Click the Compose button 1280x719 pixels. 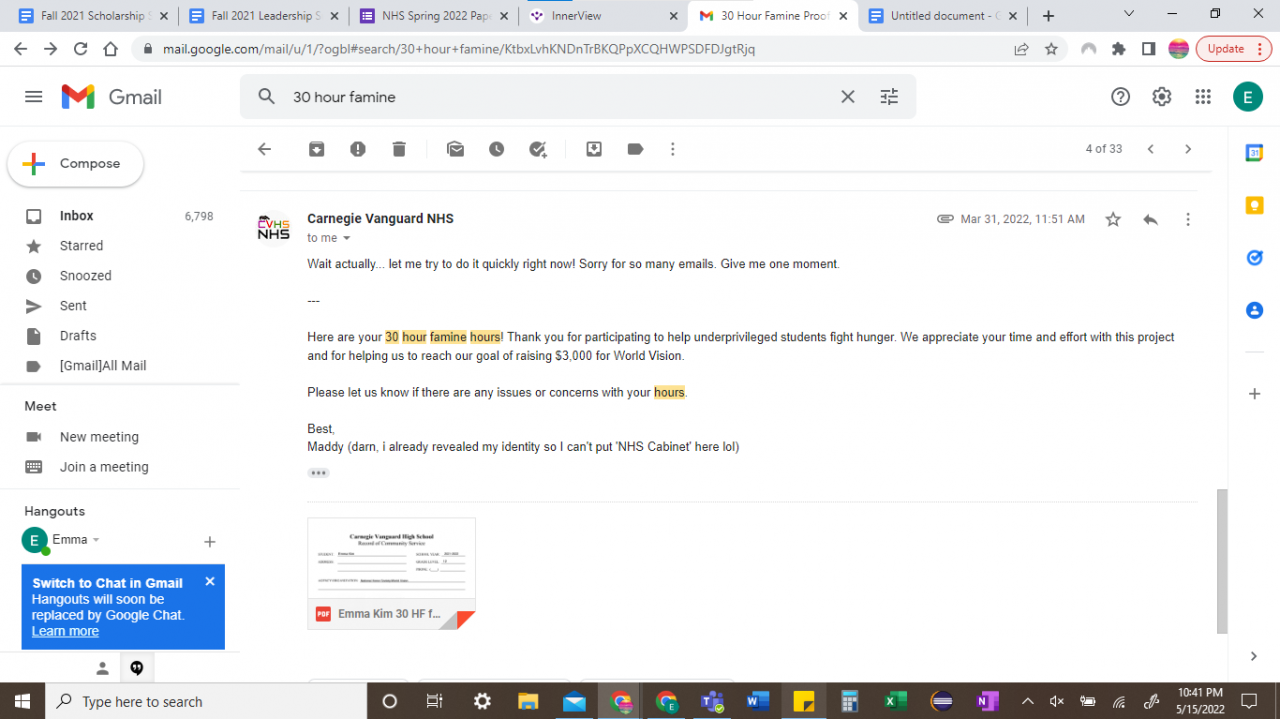(x=76, y=164)
